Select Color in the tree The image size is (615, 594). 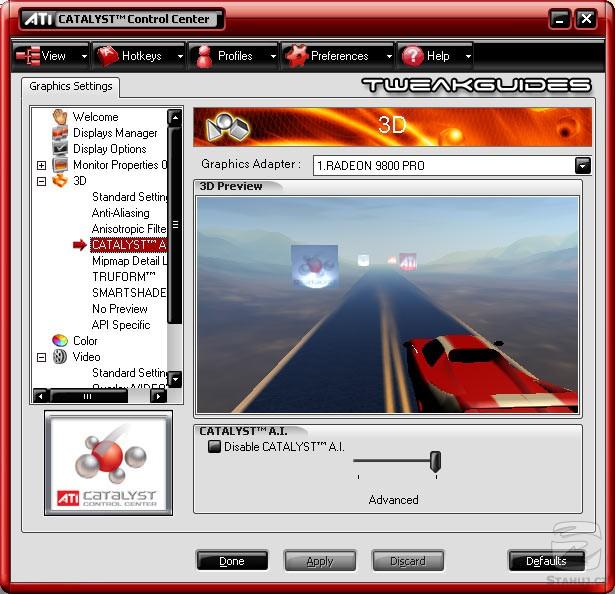[85, 341]
